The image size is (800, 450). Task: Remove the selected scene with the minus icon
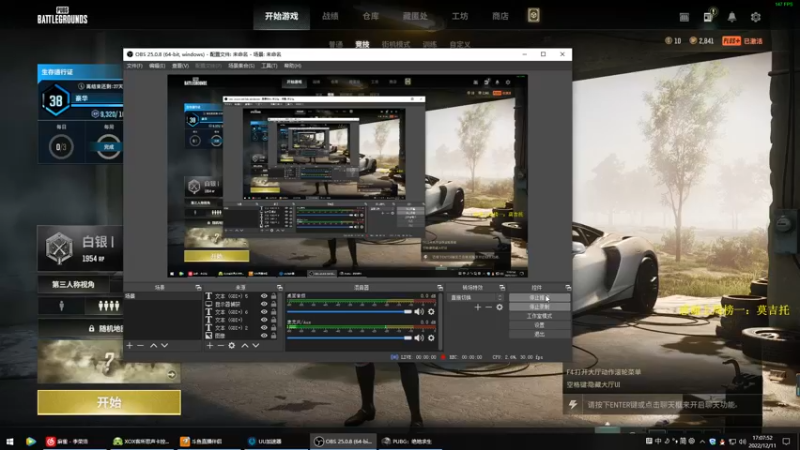click(140, 345)
